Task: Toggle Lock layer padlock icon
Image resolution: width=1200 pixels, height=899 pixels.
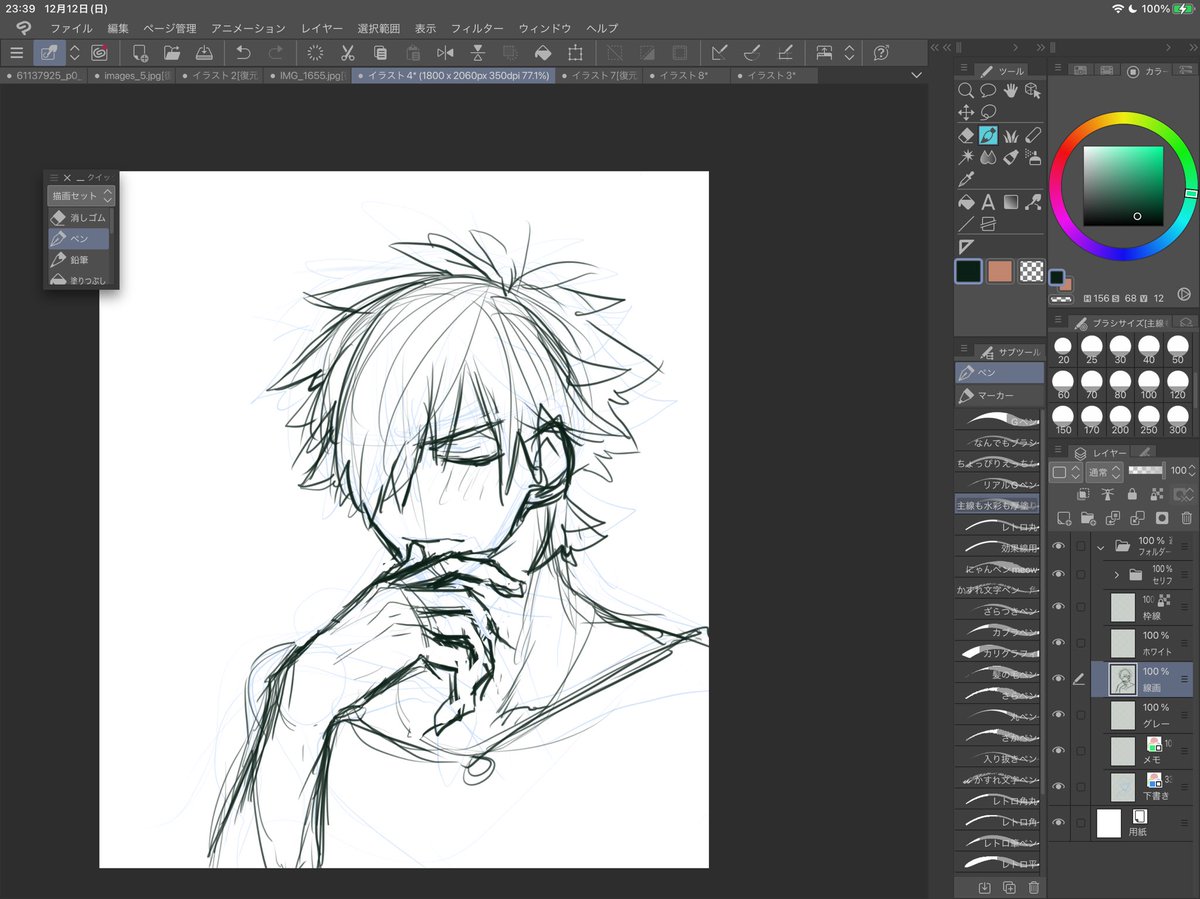Action: 1132,494
